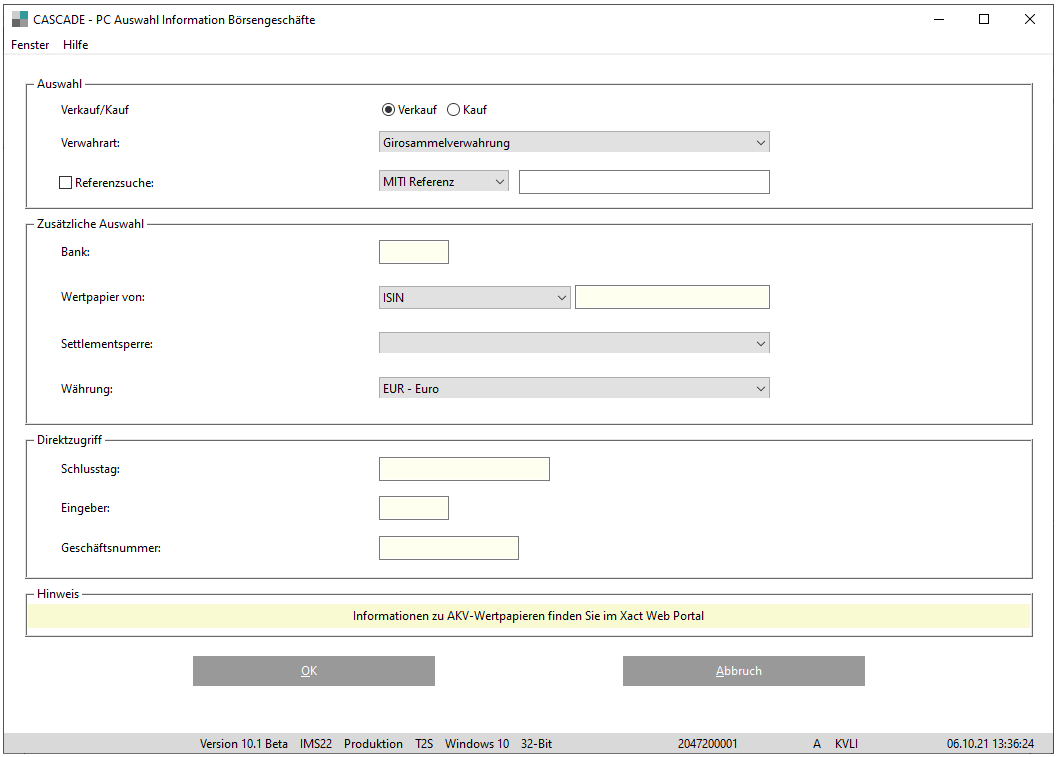Click the Abbruch button
Image resolution: width=1058 pixels, height=757 pixels.
tap(743, 671)
